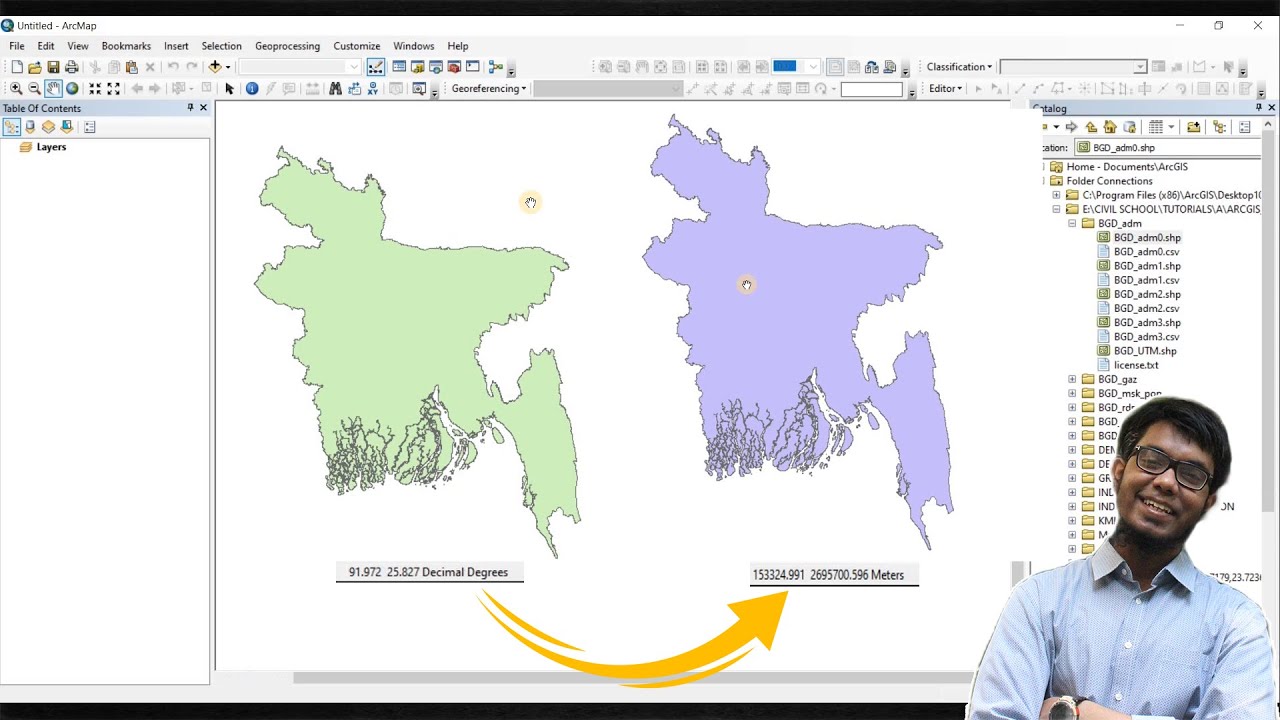Open the Go To XY tool

[373, 89]
